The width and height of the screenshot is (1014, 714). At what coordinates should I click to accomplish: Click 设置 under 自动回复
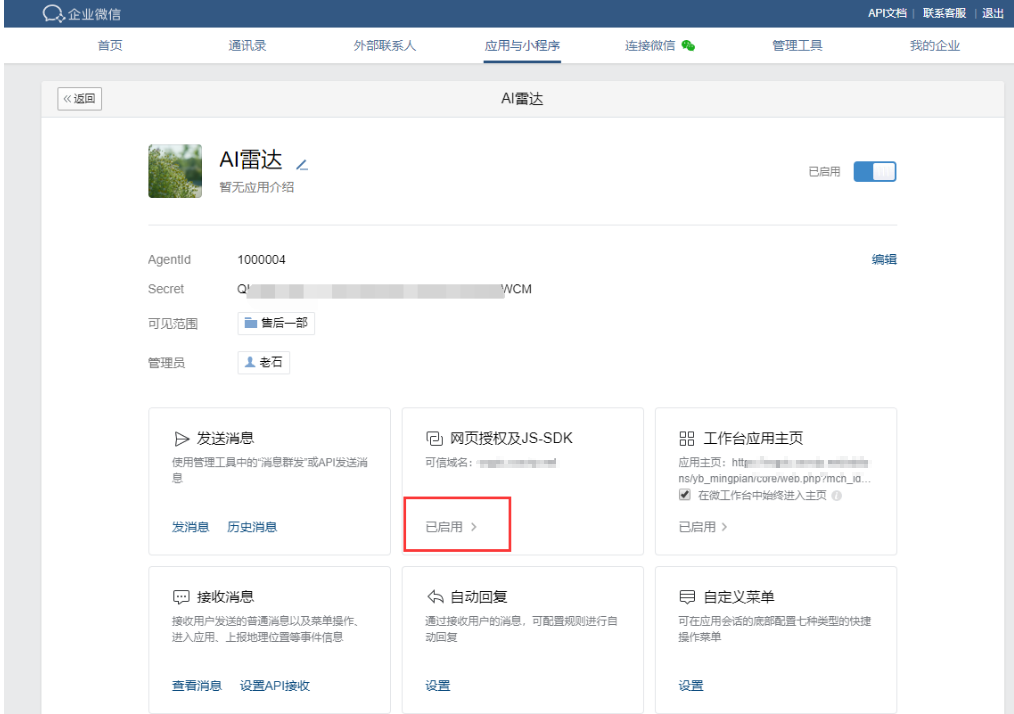pyautogui.click(x=438, y=686)
